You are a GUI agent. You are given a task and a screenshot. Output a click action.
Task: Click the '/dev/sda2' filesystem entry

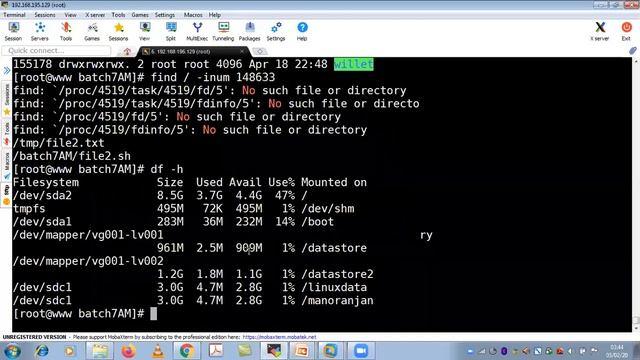42,195
